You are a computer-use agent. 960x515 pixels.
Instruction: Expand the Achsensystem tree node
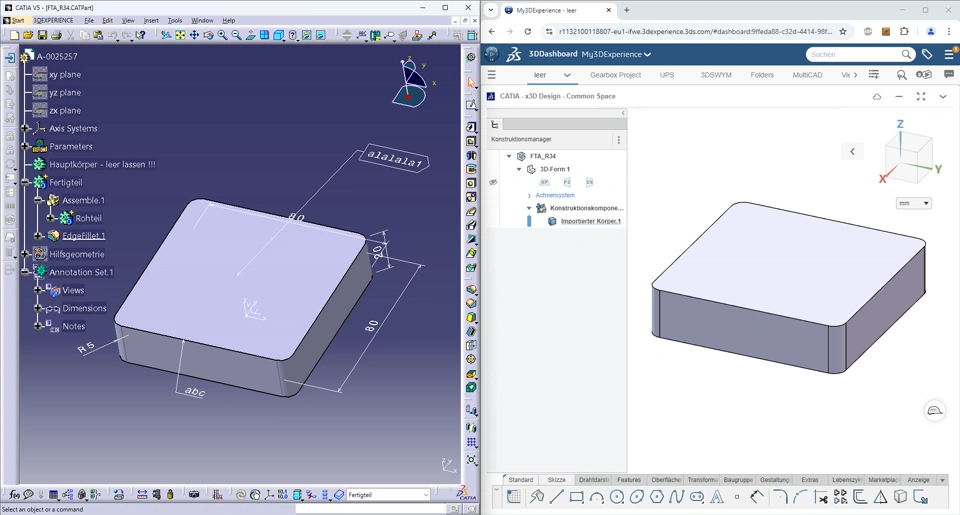(529, 195)
